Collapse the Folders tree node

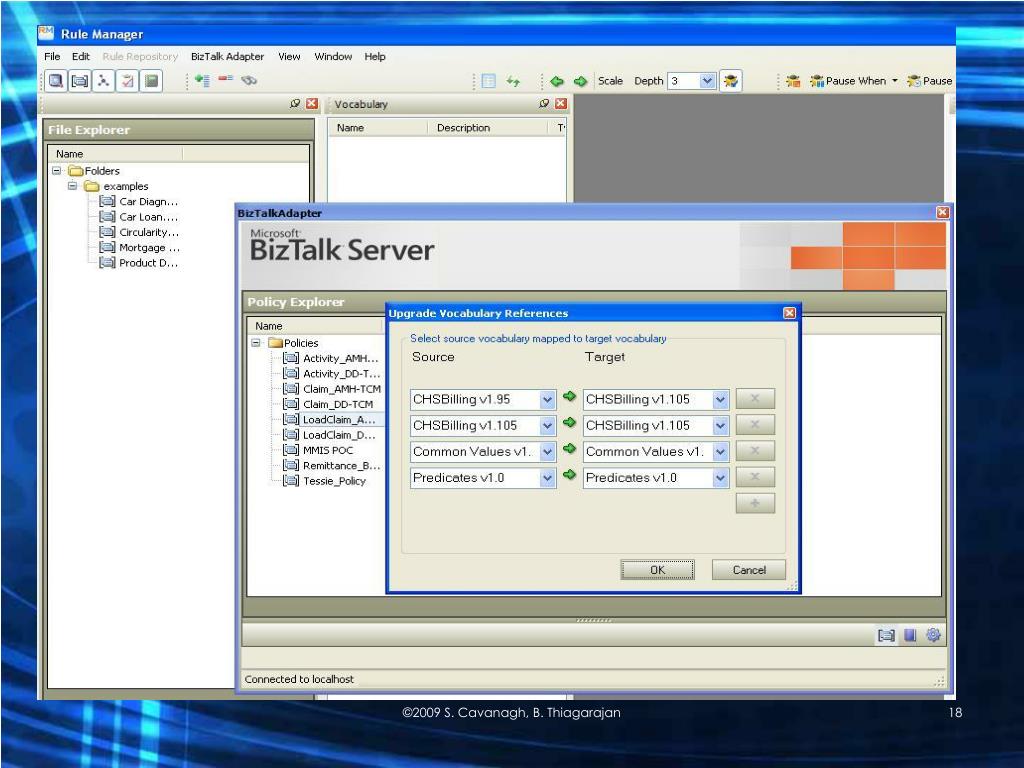click(x=57, y=170)
